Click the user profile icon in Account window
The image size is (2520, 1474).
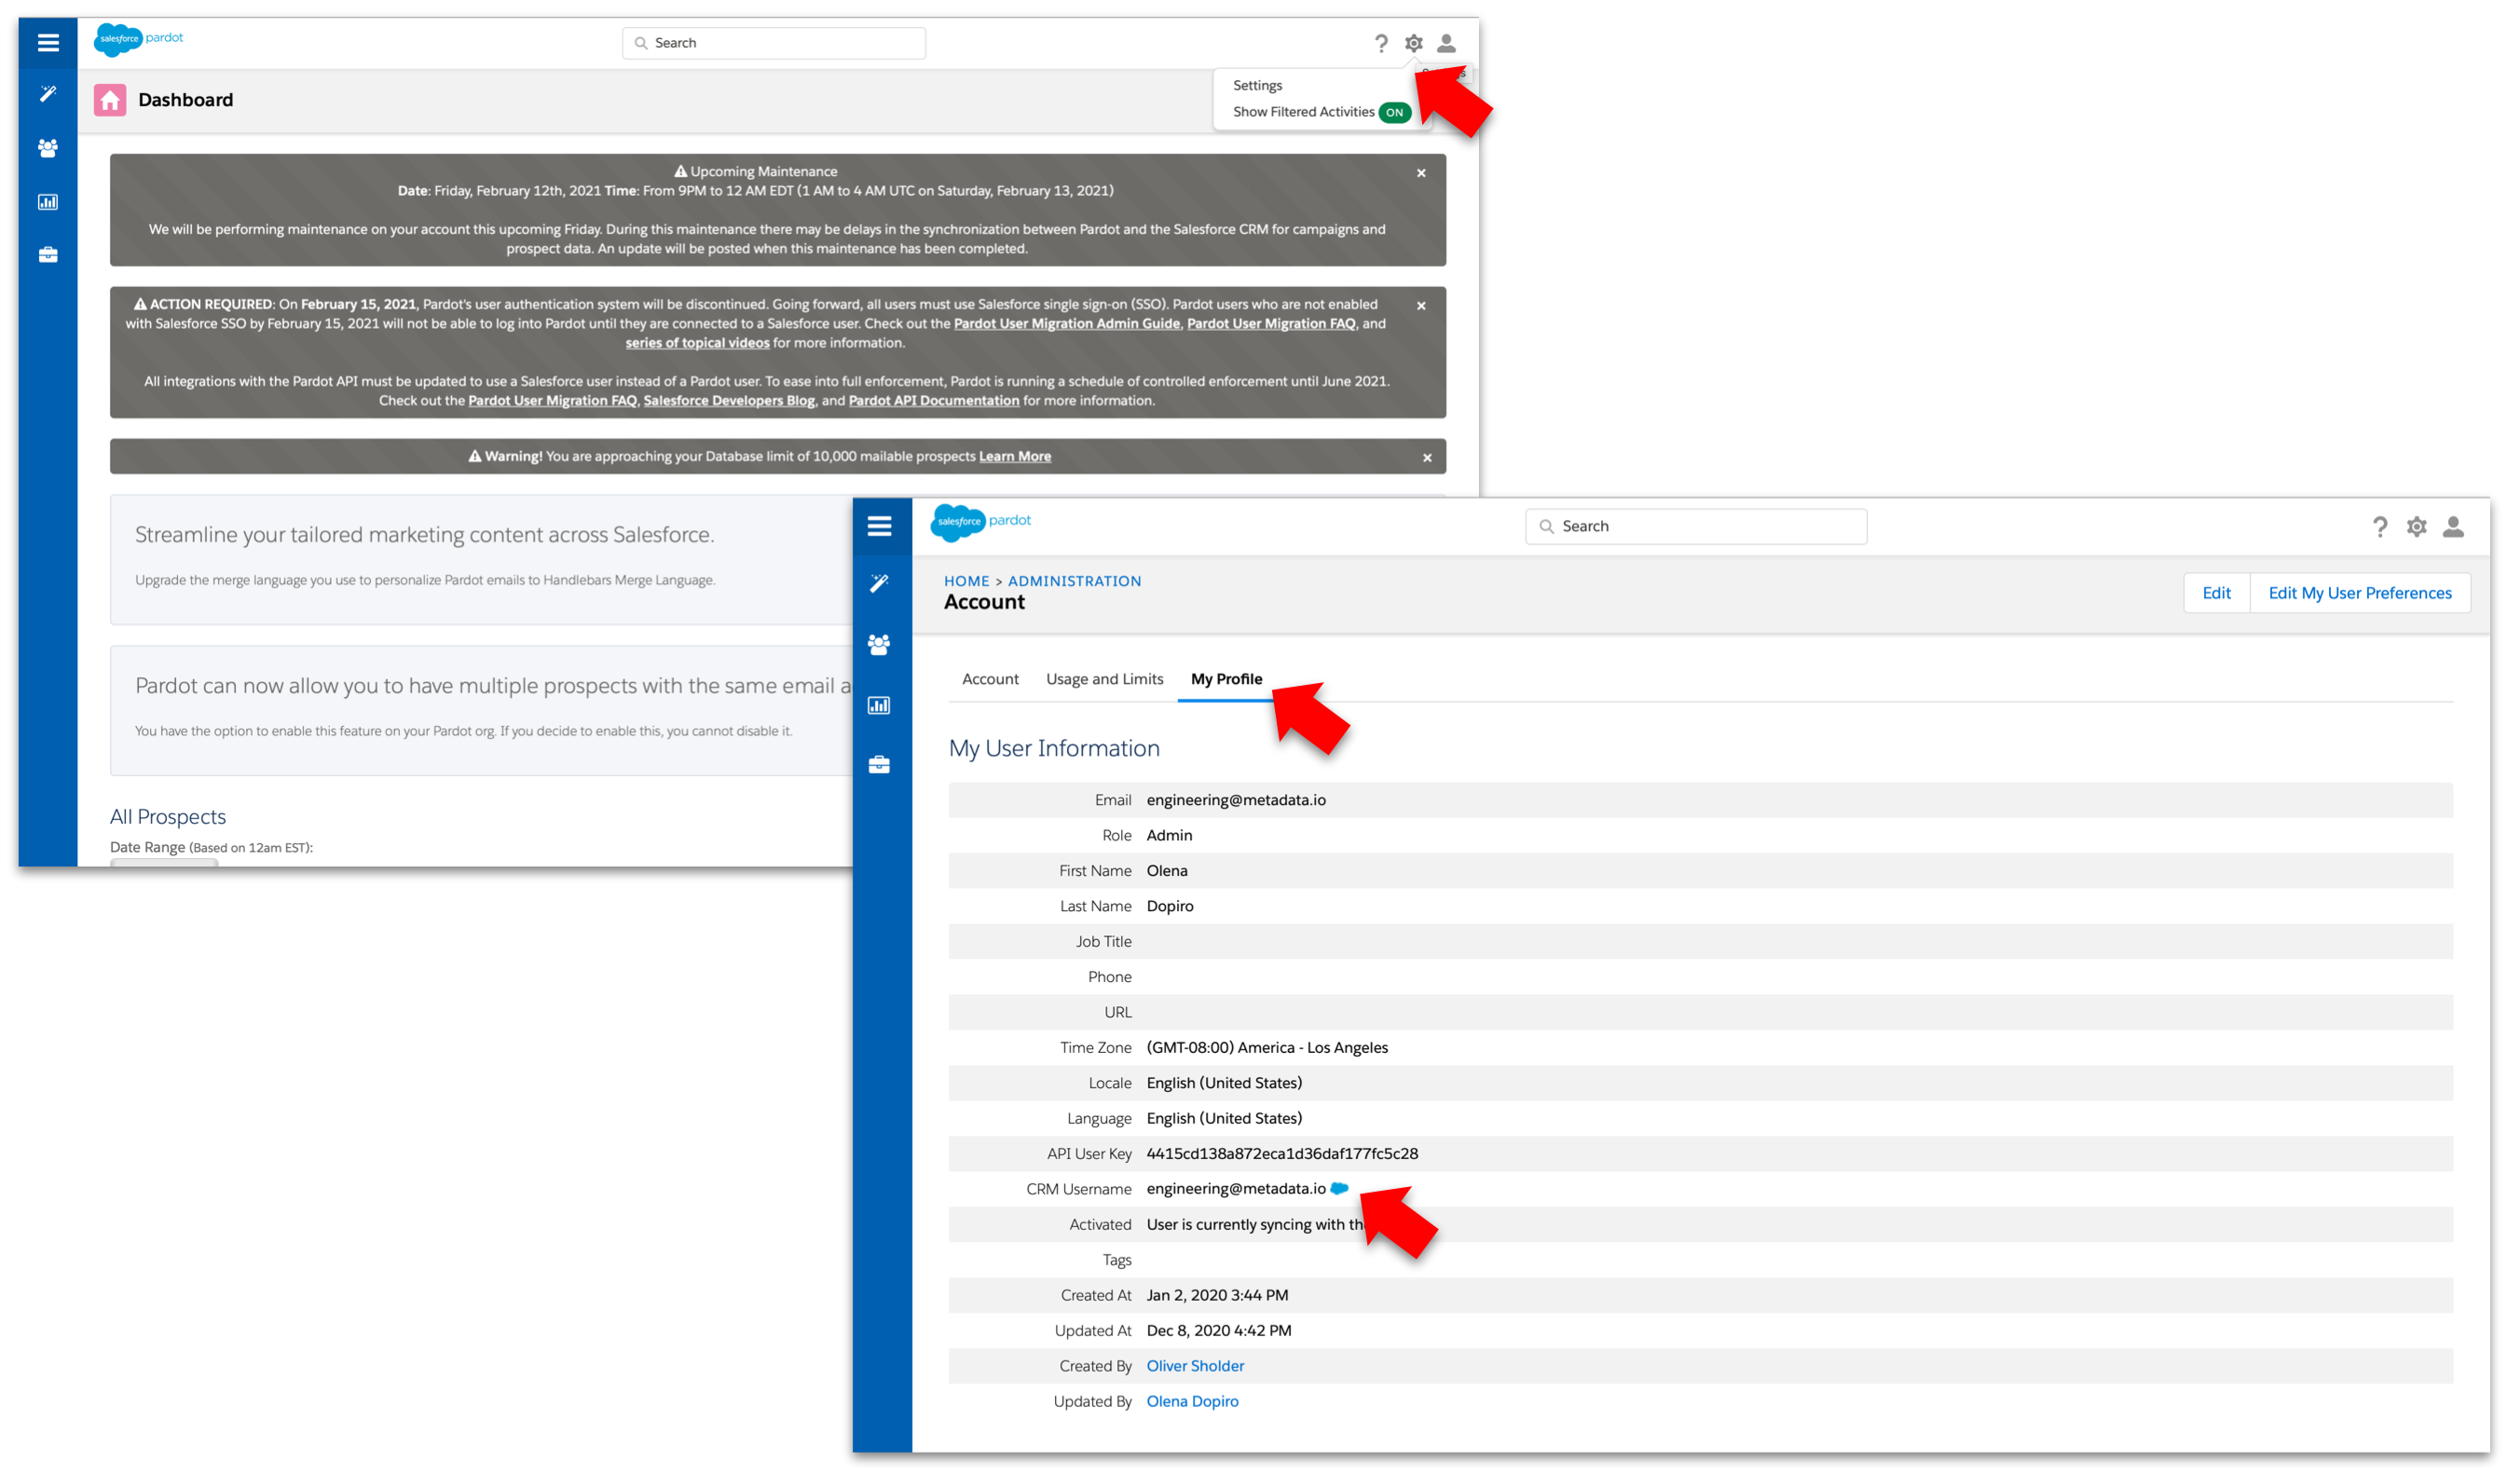2453,527
